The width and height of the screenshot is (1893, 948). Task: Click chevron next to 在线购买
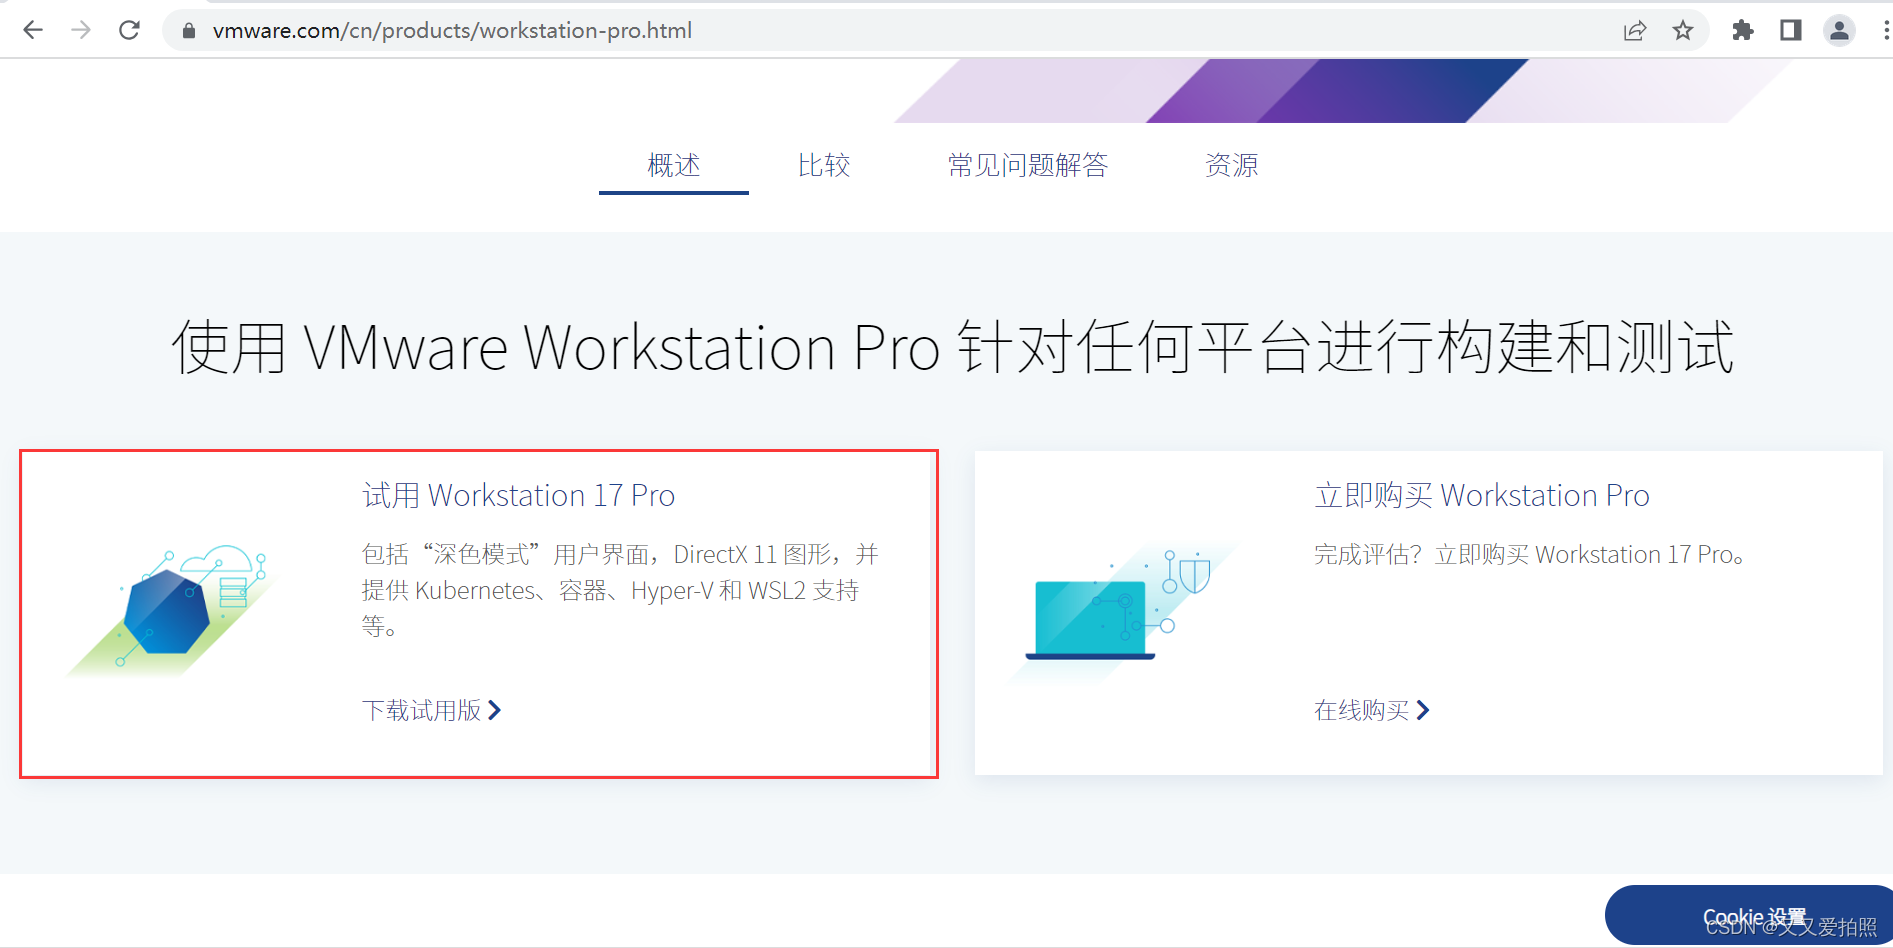1423,710
